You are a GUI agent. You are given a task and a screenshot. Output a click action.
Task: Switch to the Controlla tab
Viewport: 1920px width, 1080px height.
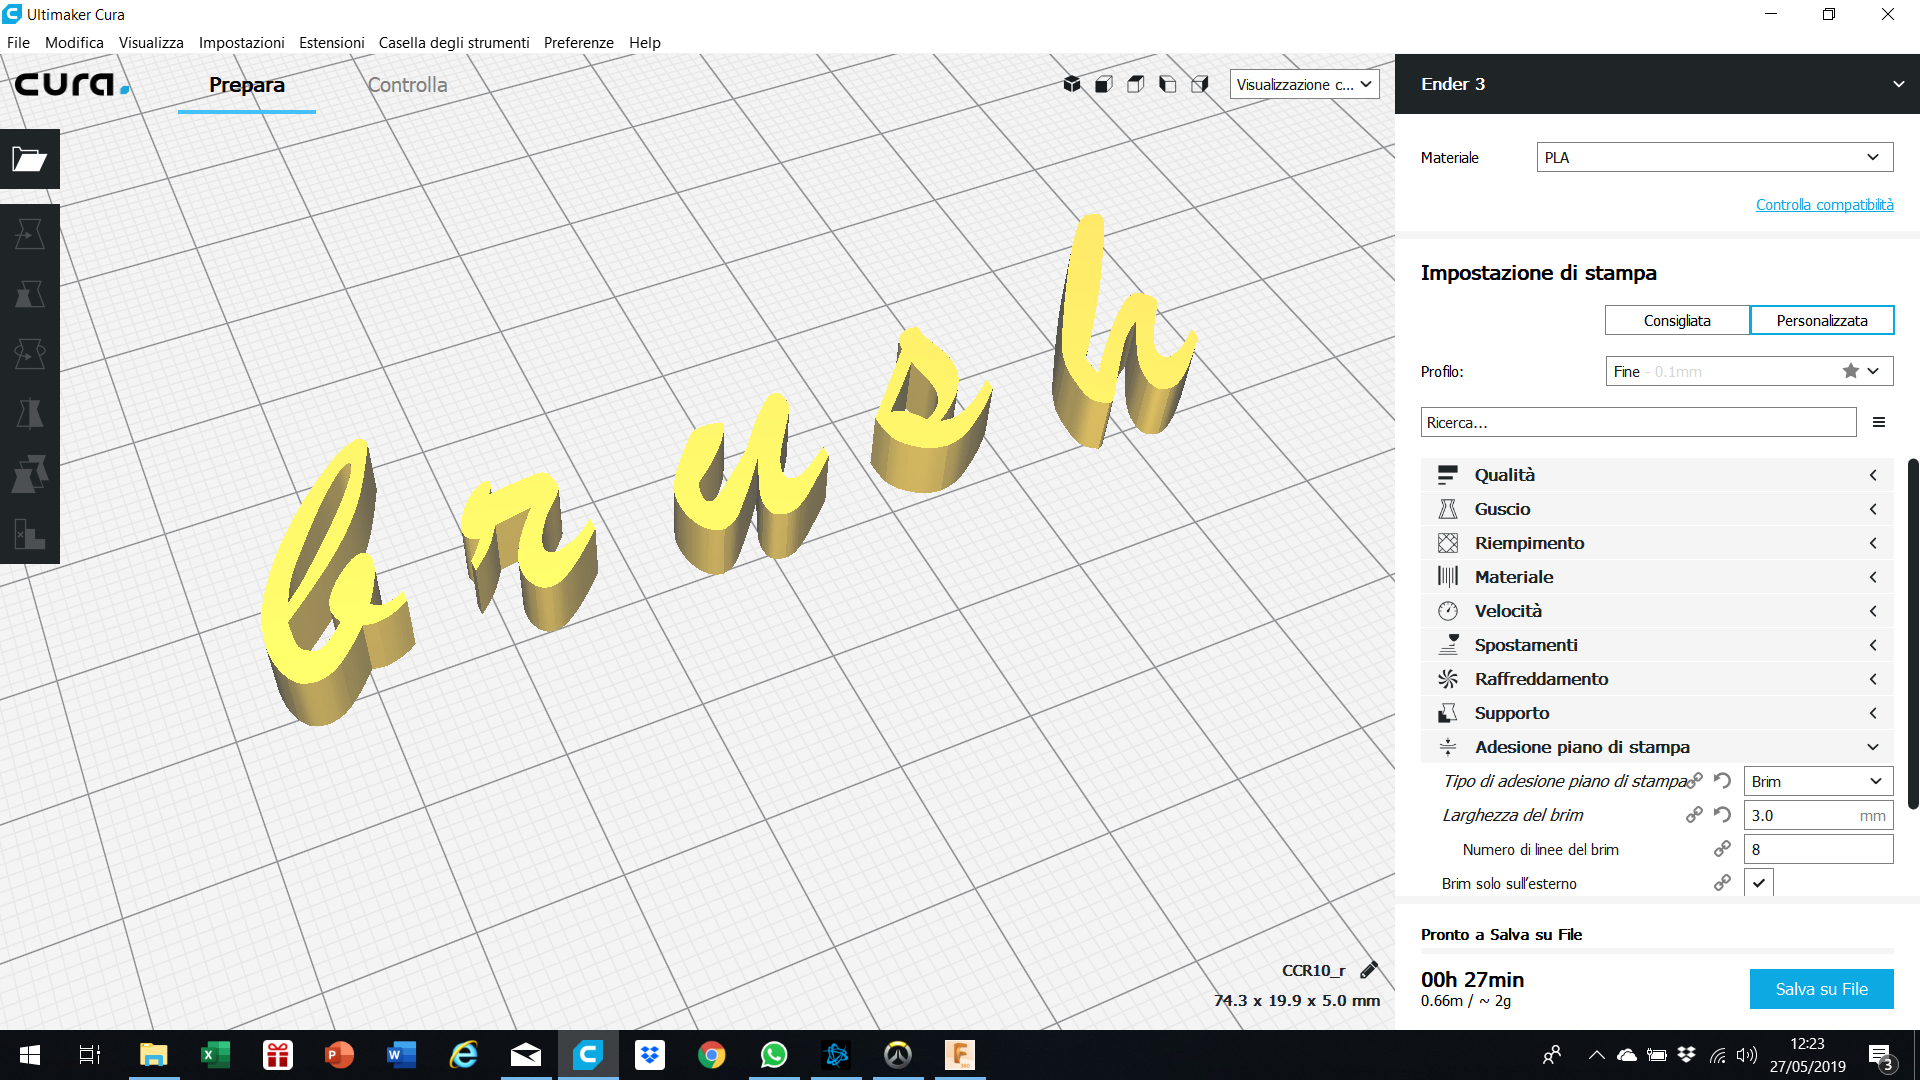407,85
